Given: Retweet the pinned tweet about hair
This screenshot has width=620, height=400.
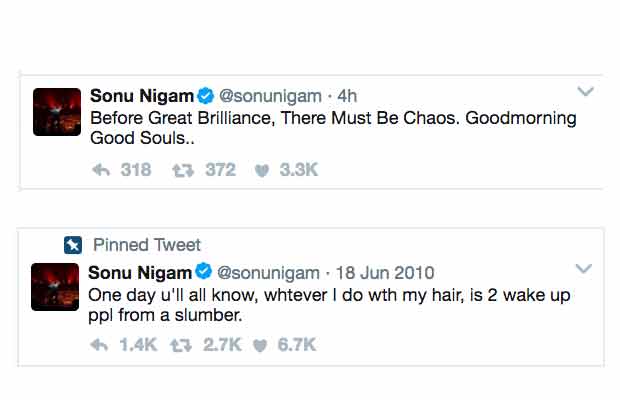Looking at the screenshot, I should point(181,345).
